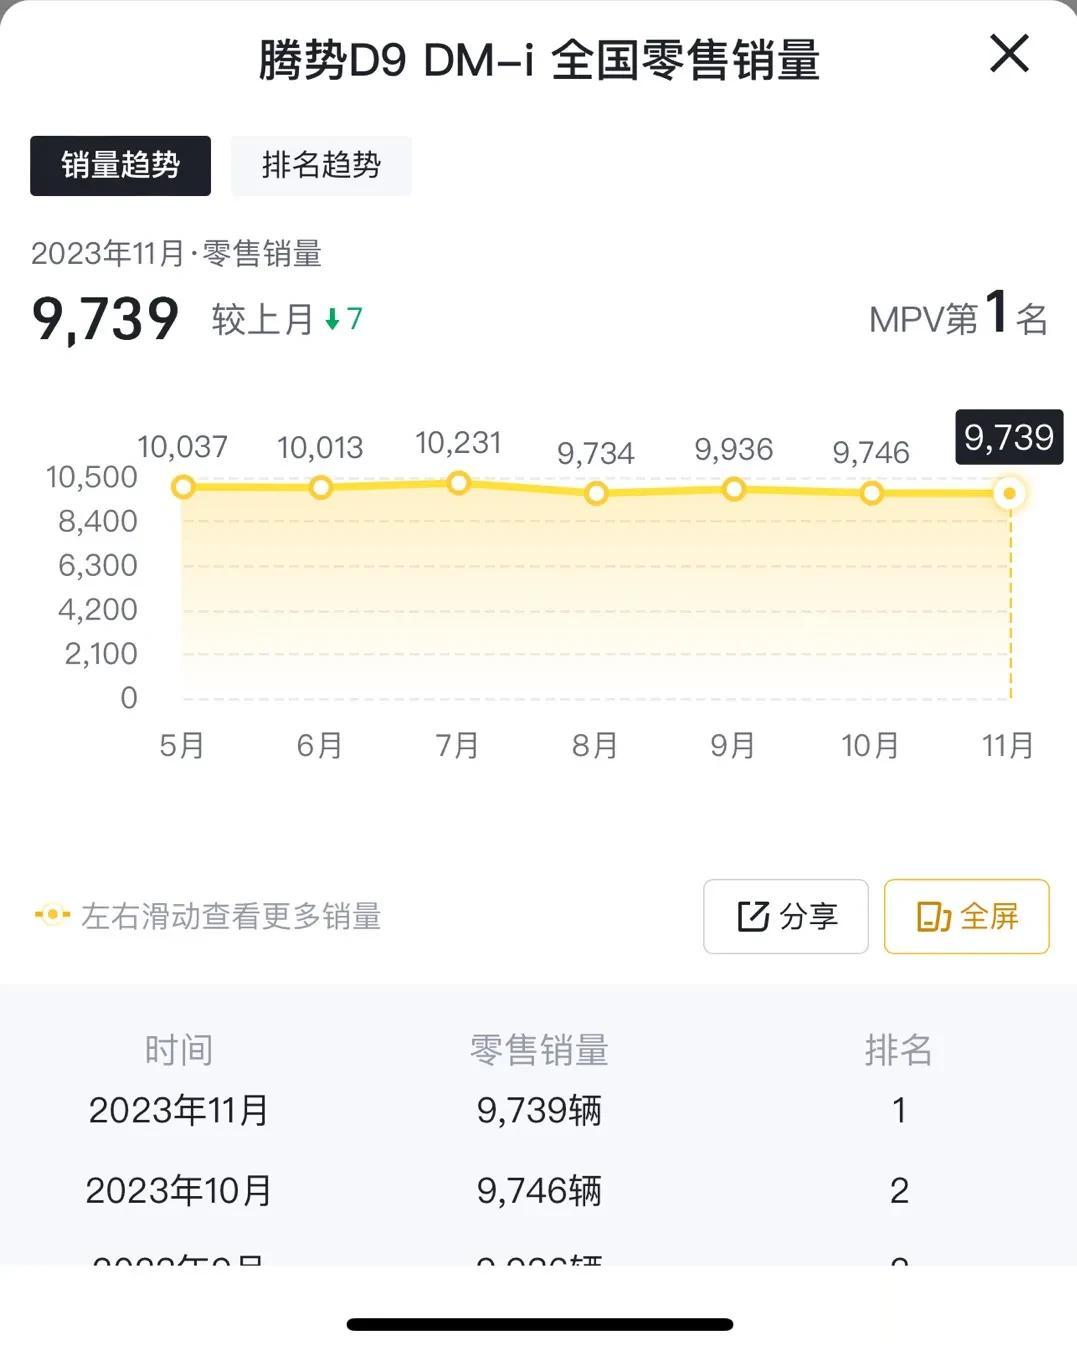Tap the 分享 share button
This screenshot has width=1077, height=1351.
click(786, 916)
